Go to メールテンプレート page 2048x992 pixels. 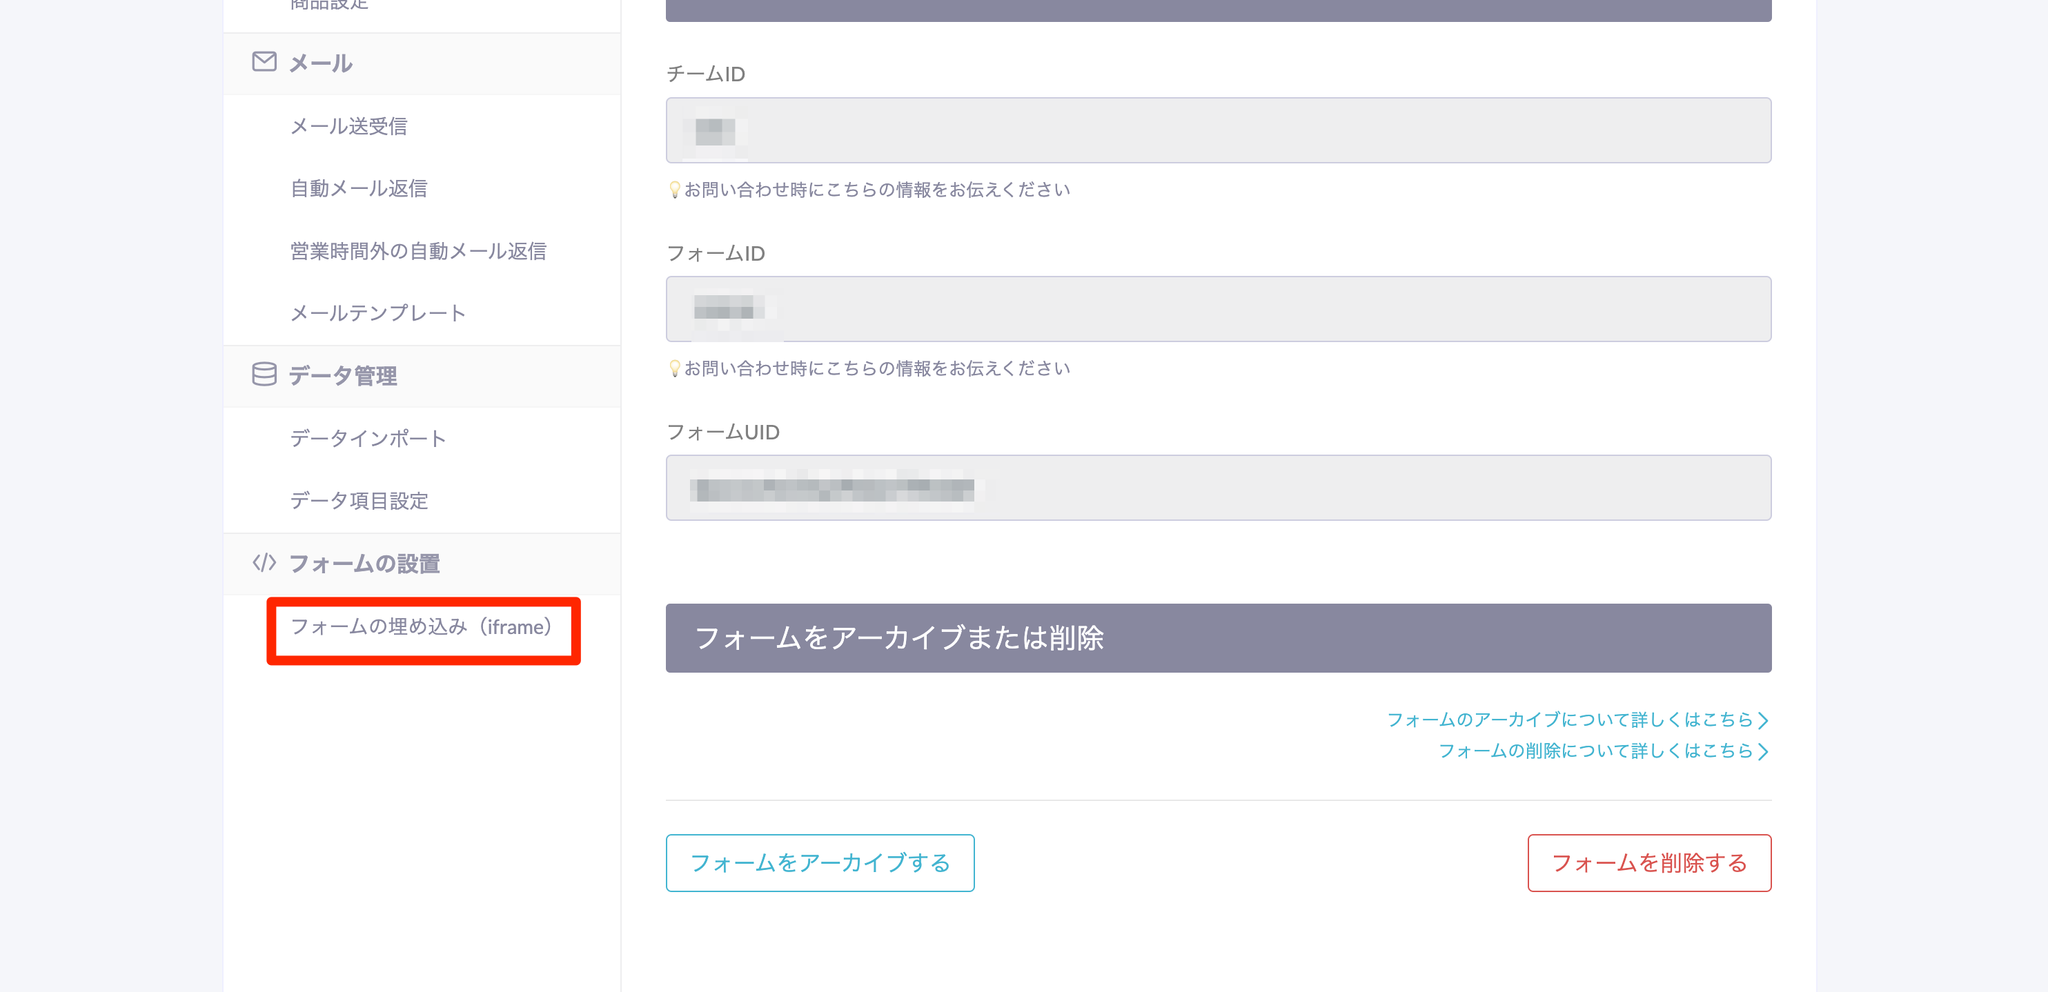pyautogui.click(x=377, y=313)
